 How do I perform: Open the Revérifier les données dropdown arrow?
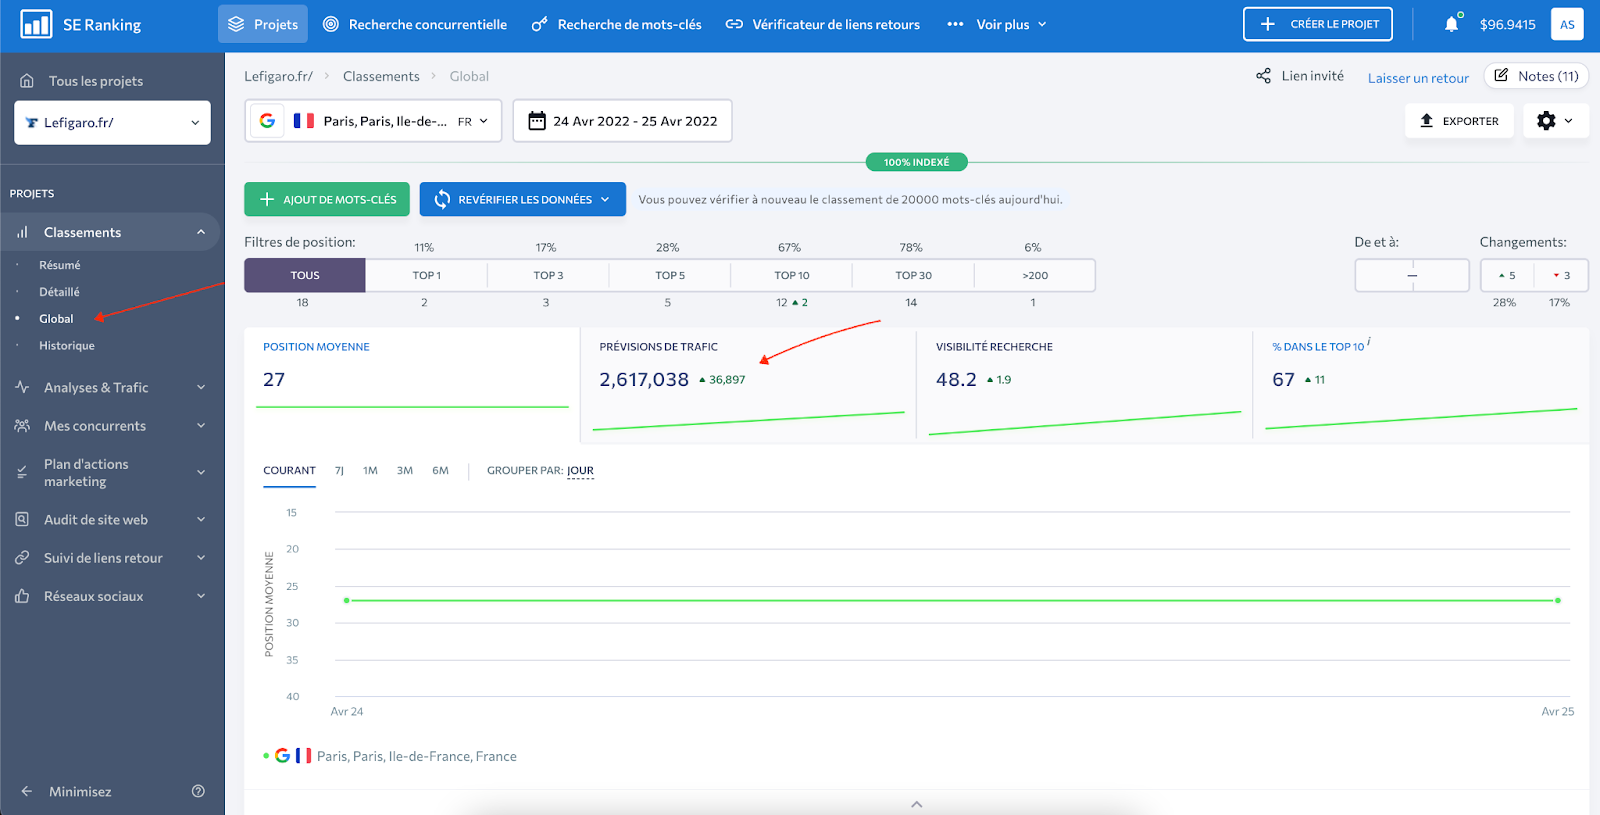tap(605, 199)
